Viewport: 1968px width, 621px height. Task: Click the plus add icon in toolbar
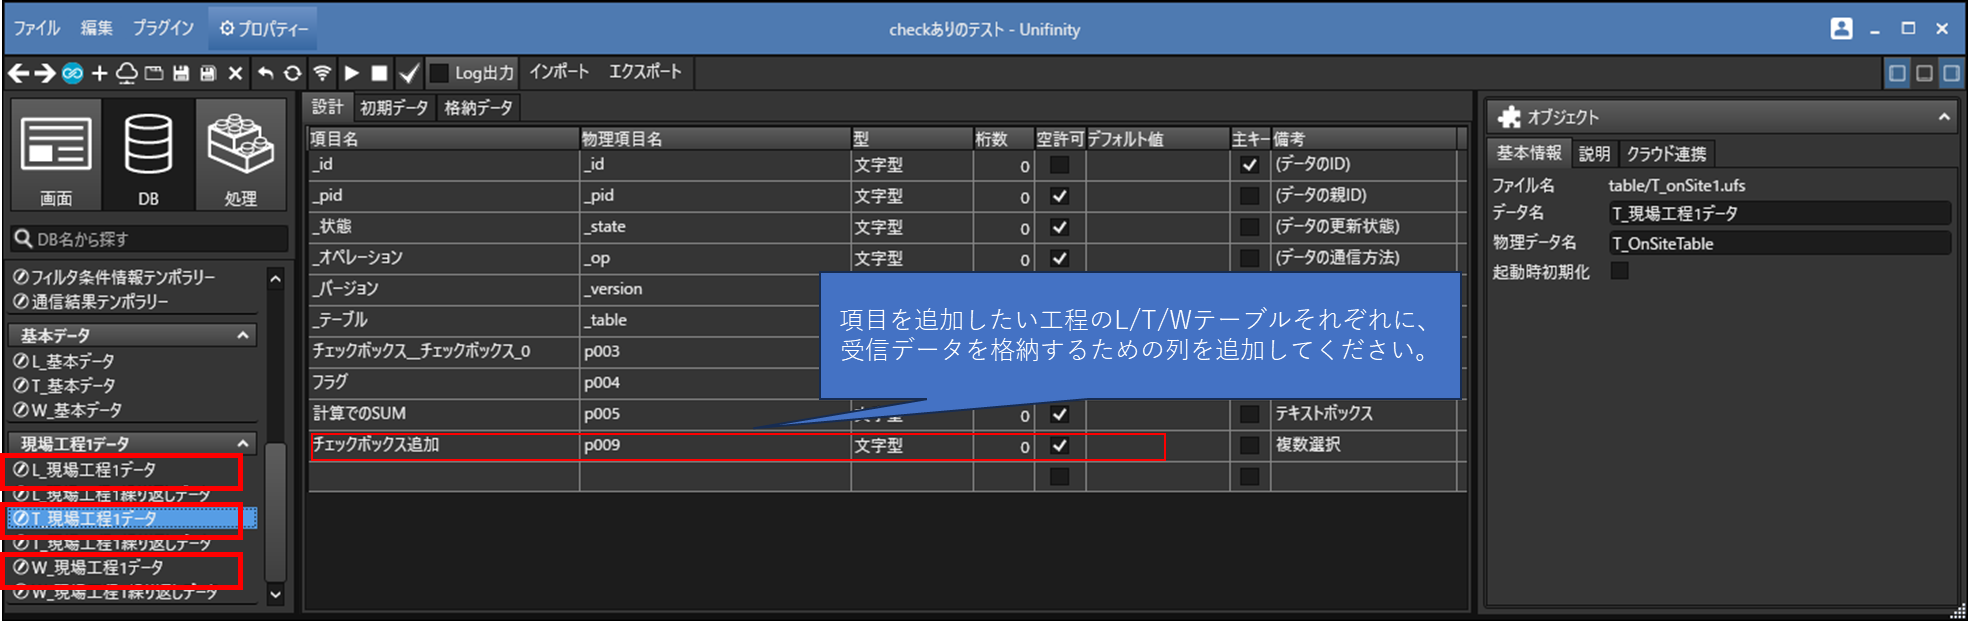99,73
